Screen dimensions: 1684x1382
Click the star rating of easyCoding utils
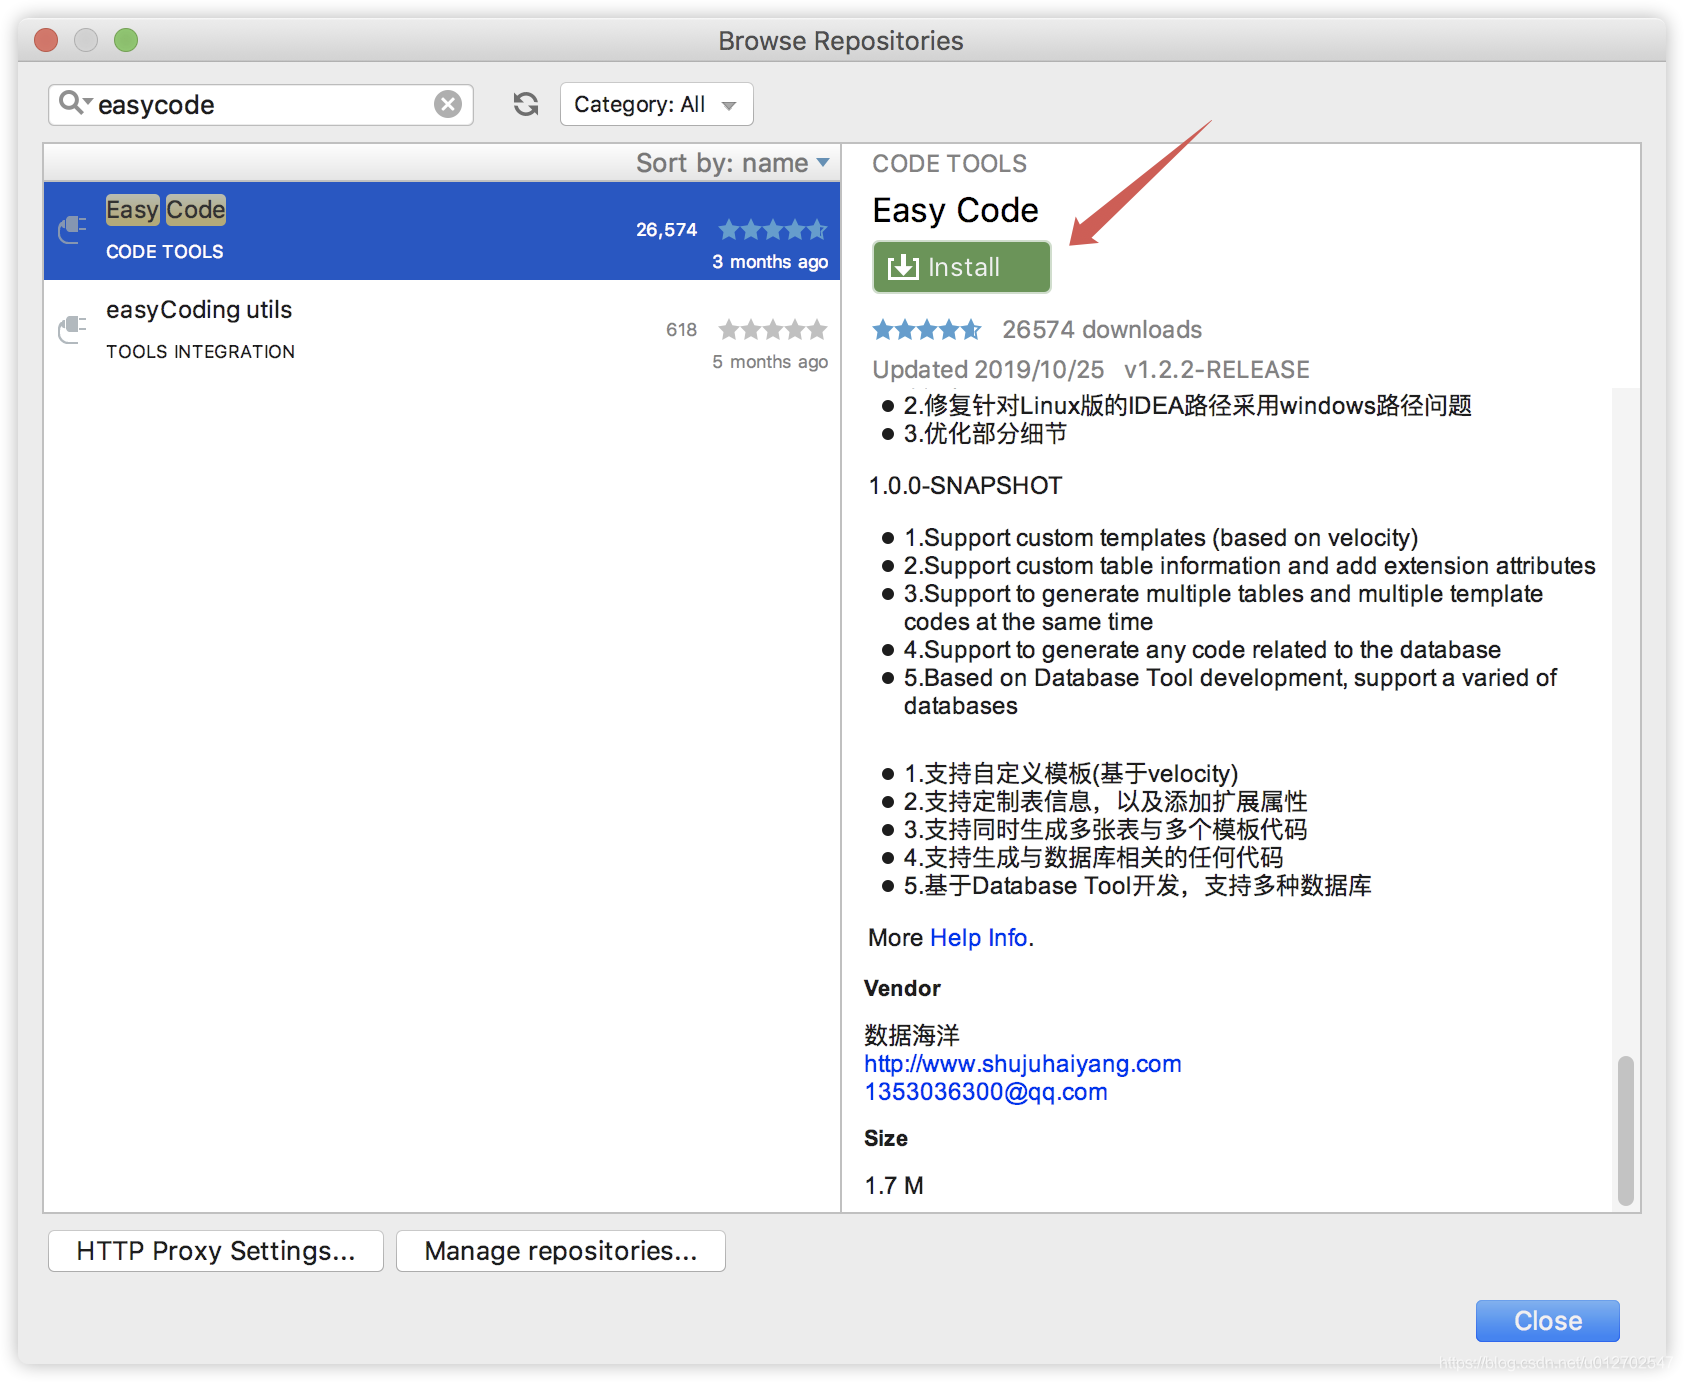pyautogui.click(x=772, y=329)
